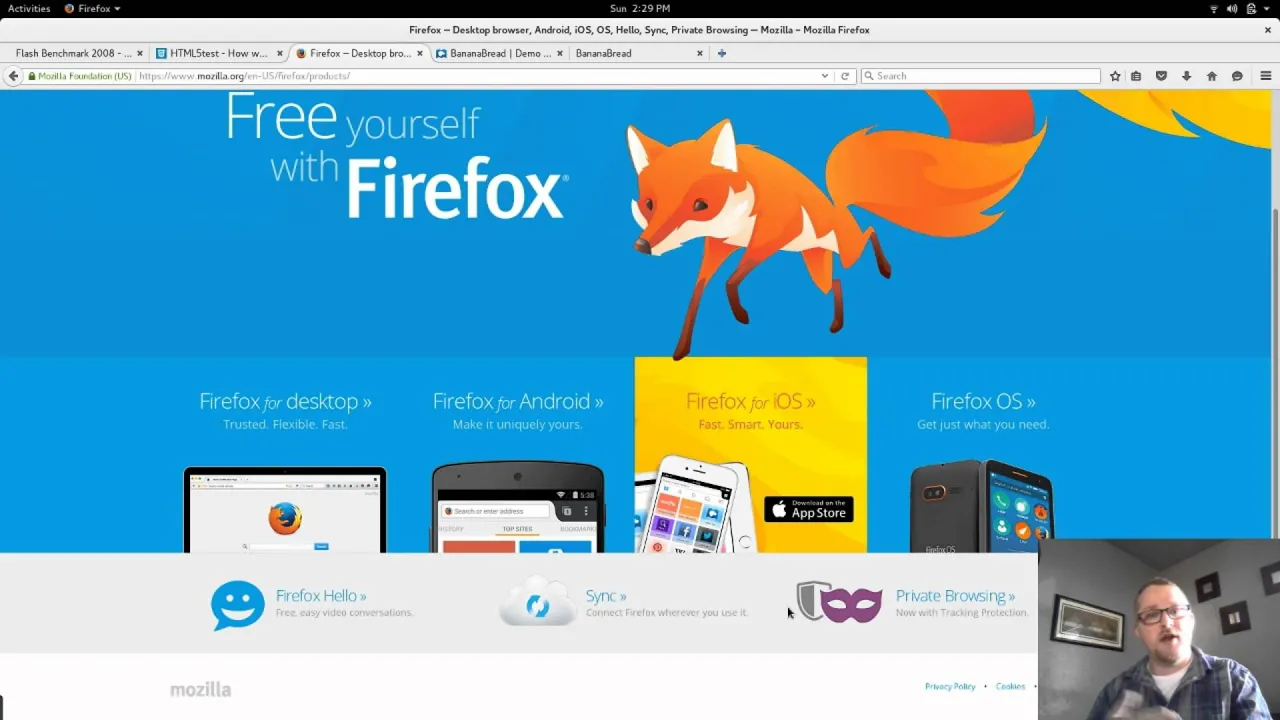Open the Firefox for iOS link
This screenshot has height=720, width=1280.
click(750, 401)
